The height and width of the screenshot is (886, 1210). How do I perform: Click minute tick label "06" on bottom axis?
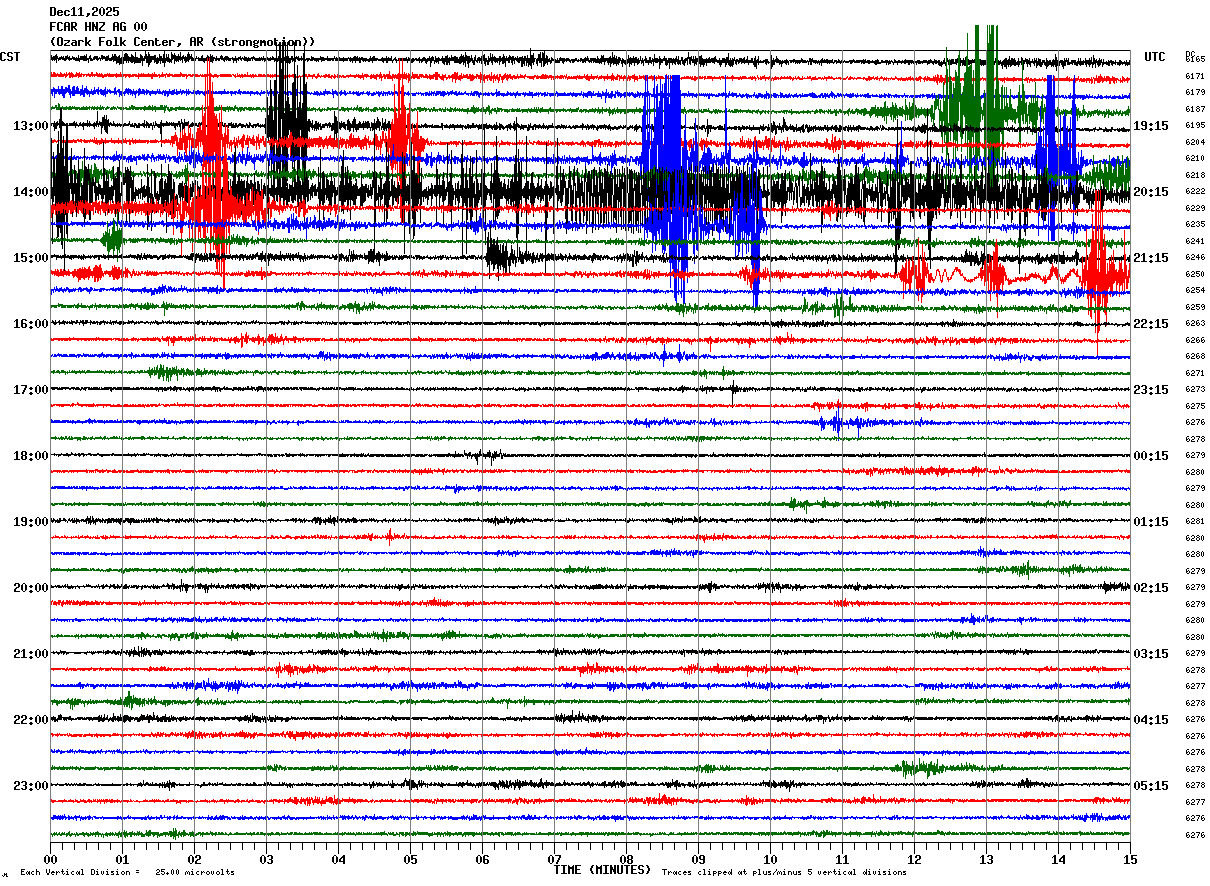(x=482, y=859)
